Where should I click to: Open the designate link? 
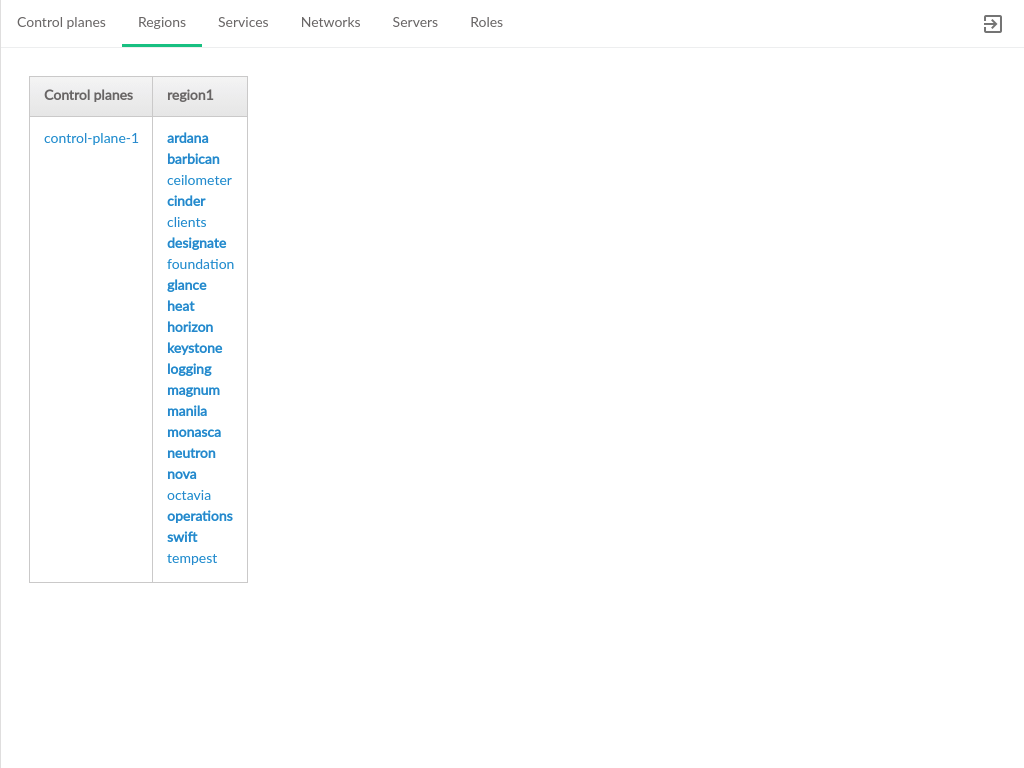tap(196, 243)
